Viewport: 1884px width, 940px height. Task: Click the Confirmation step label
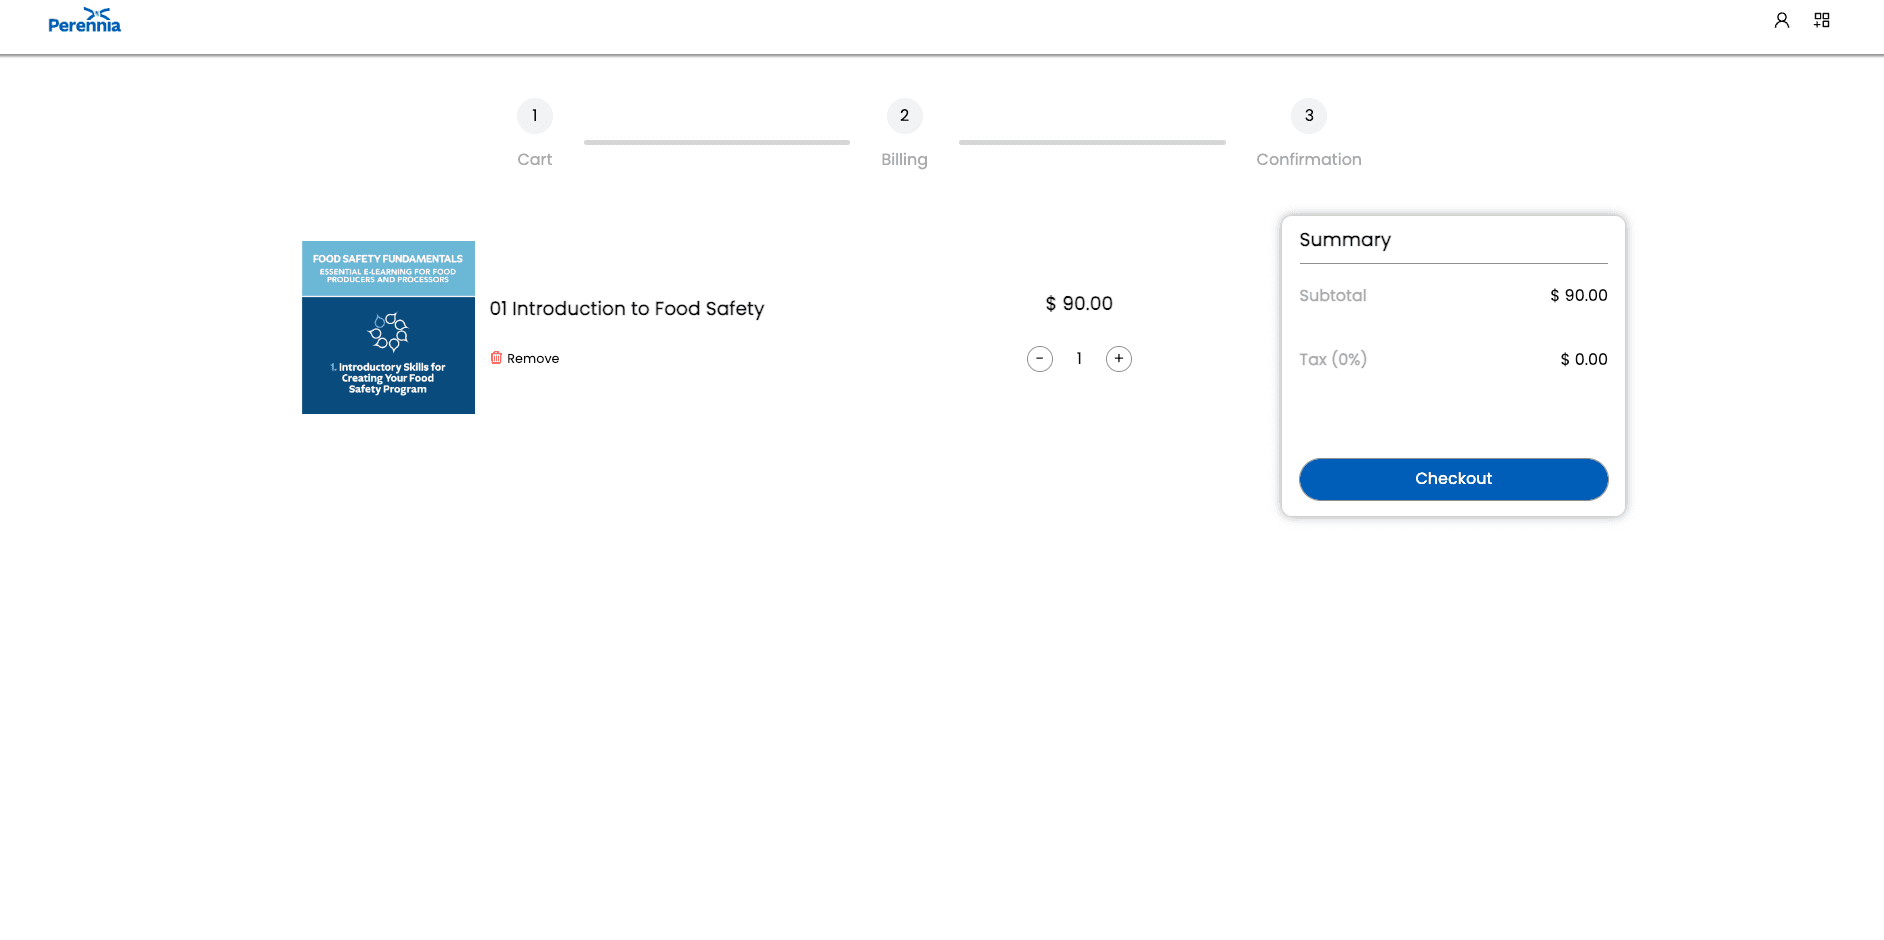pyautogui.click(x=1309, y=159)
